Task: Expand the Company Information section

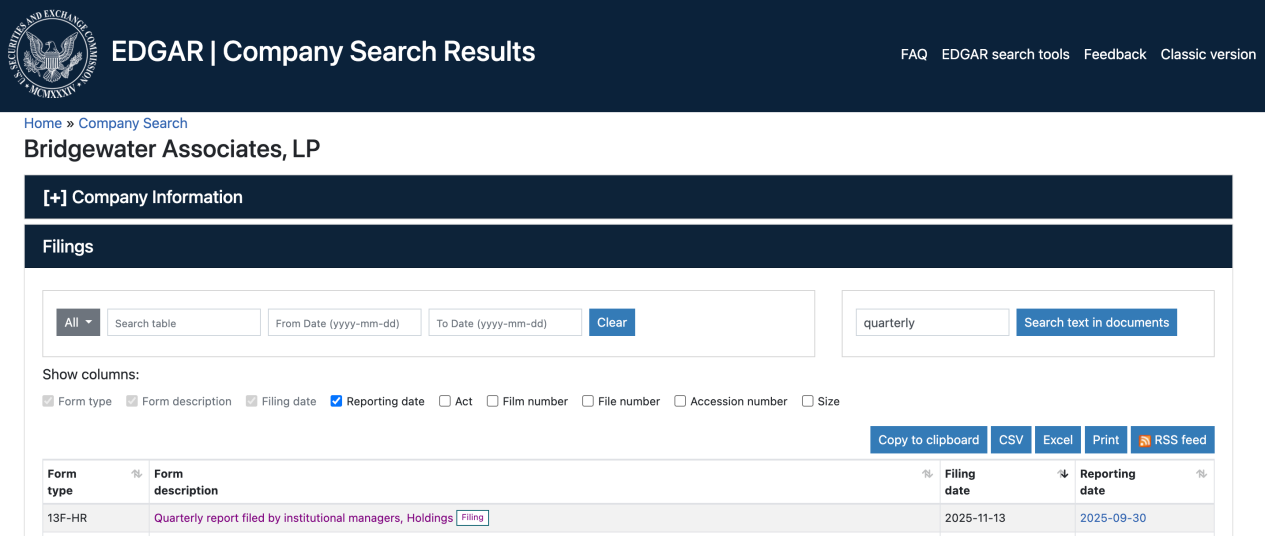Action: [143, 197]
